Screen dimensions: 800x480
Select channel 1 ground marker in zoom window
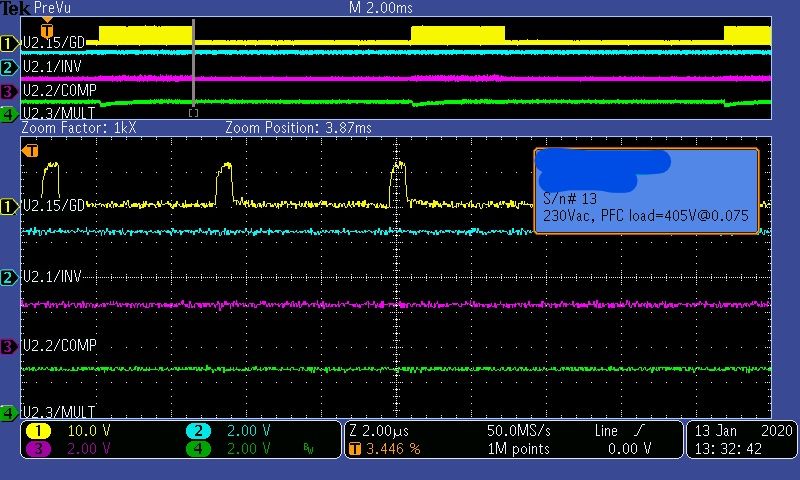pos(9,206)
